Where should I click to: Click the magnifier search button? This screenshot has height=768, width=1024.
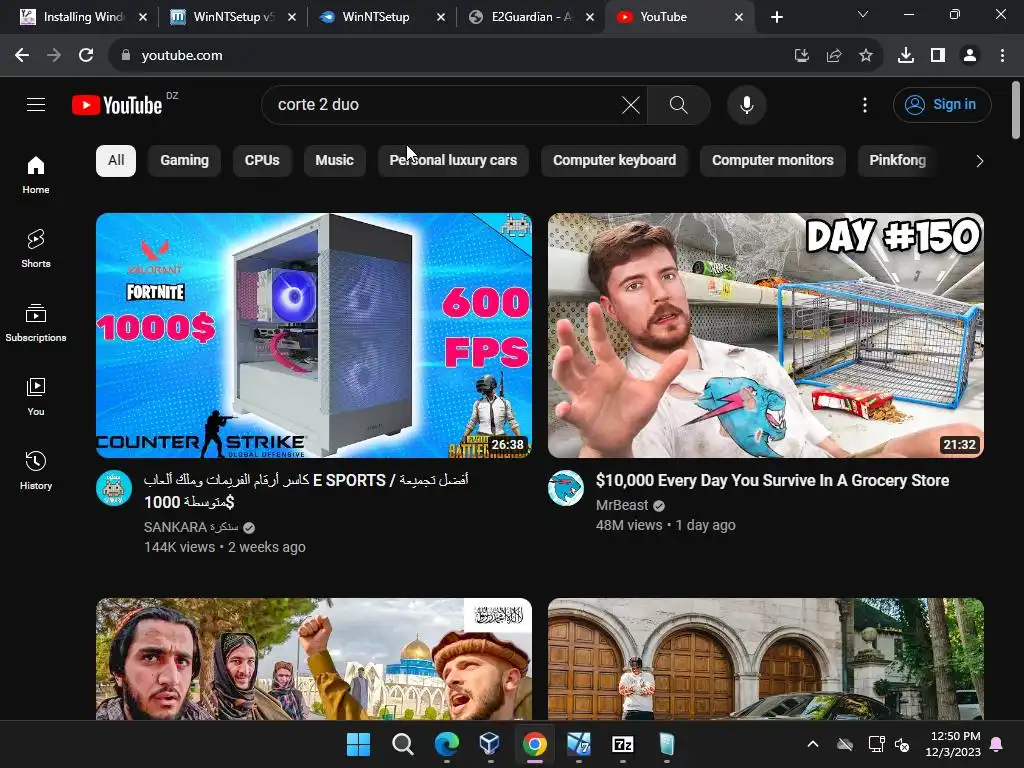[x=679, y=104]
